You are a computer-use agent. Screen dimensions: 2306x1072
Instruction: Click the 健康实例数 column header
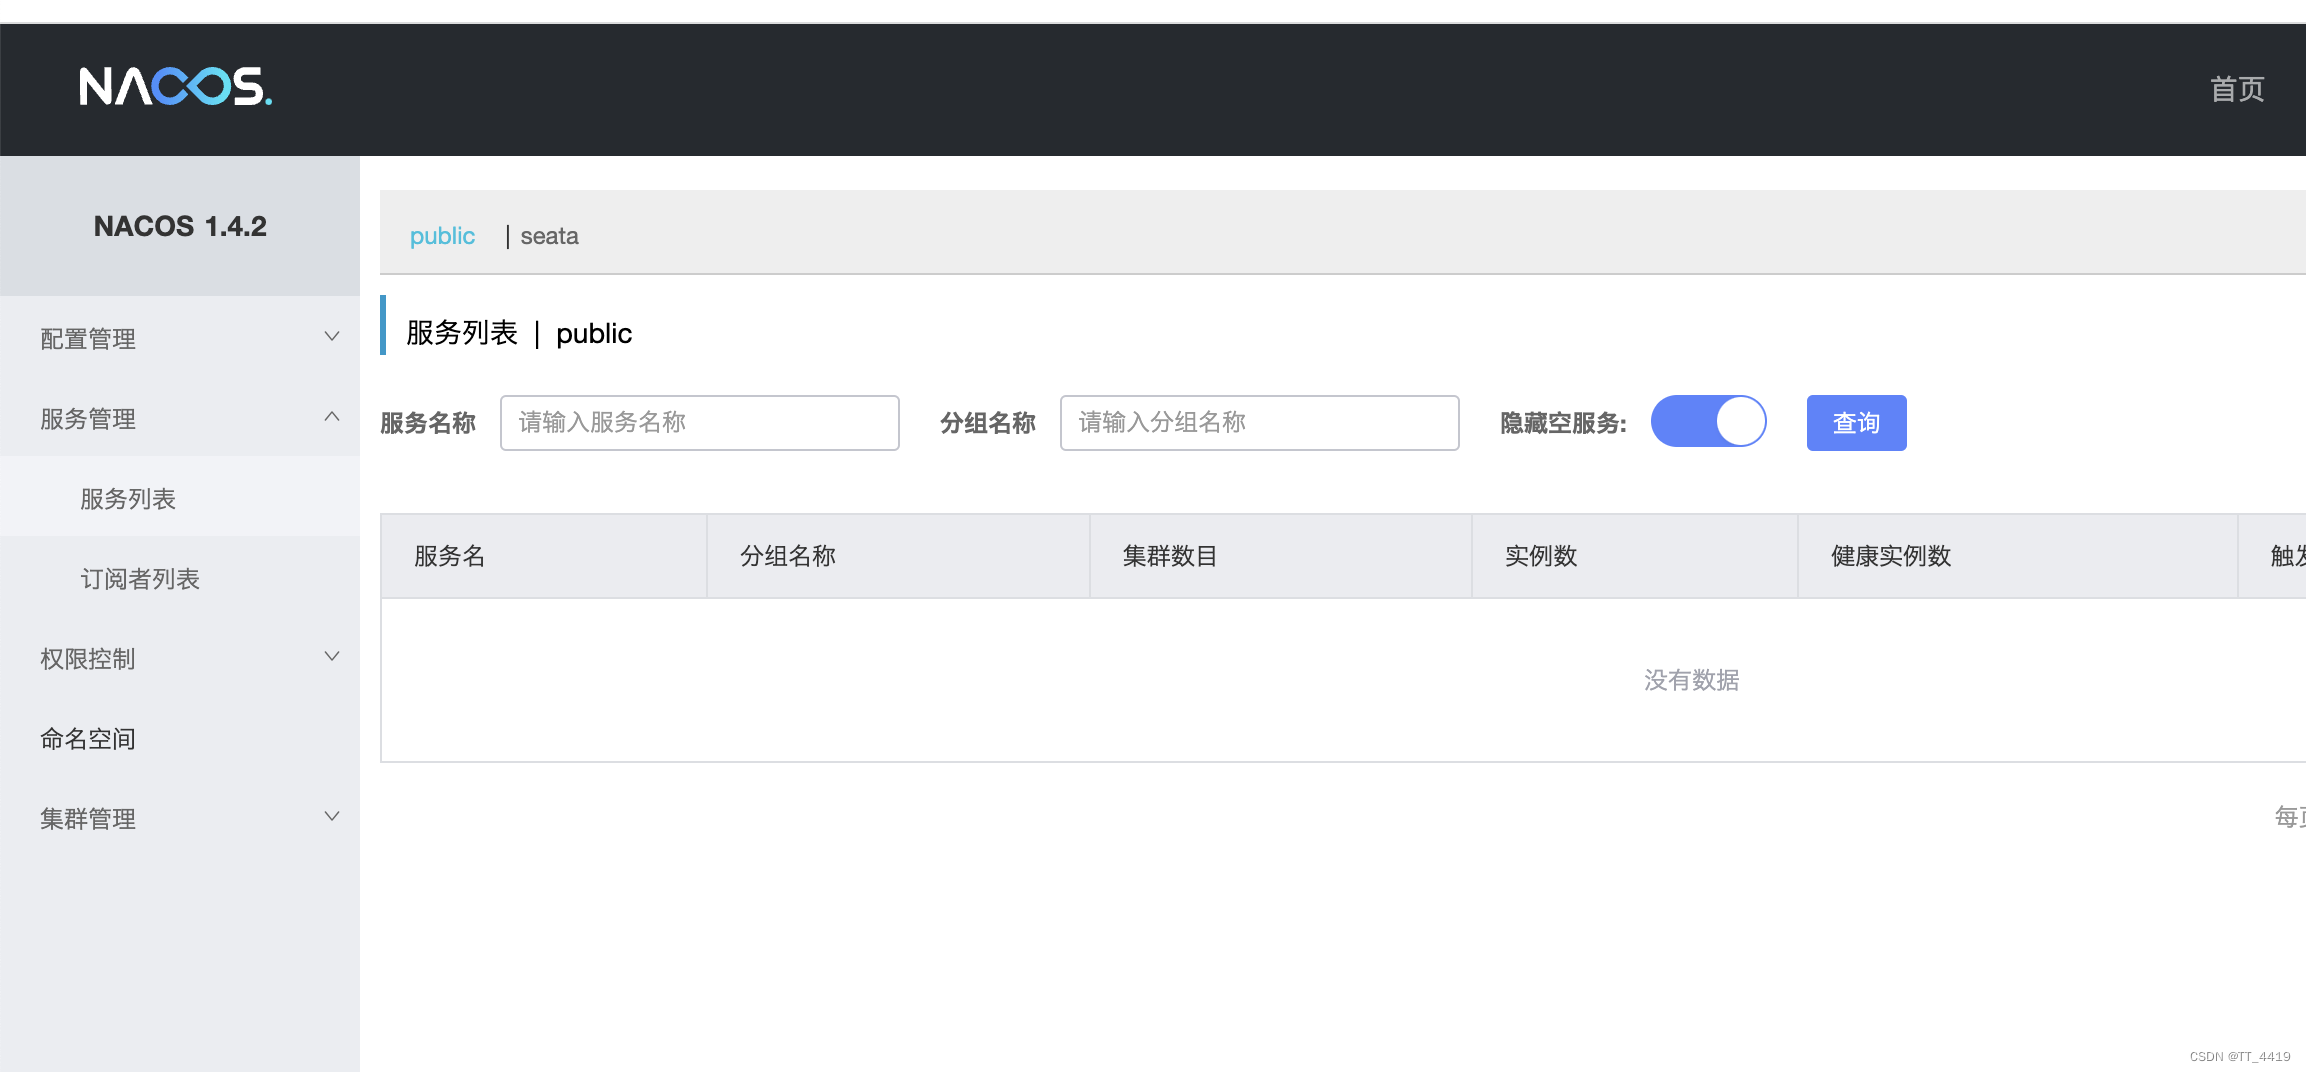pos(2018,556)
